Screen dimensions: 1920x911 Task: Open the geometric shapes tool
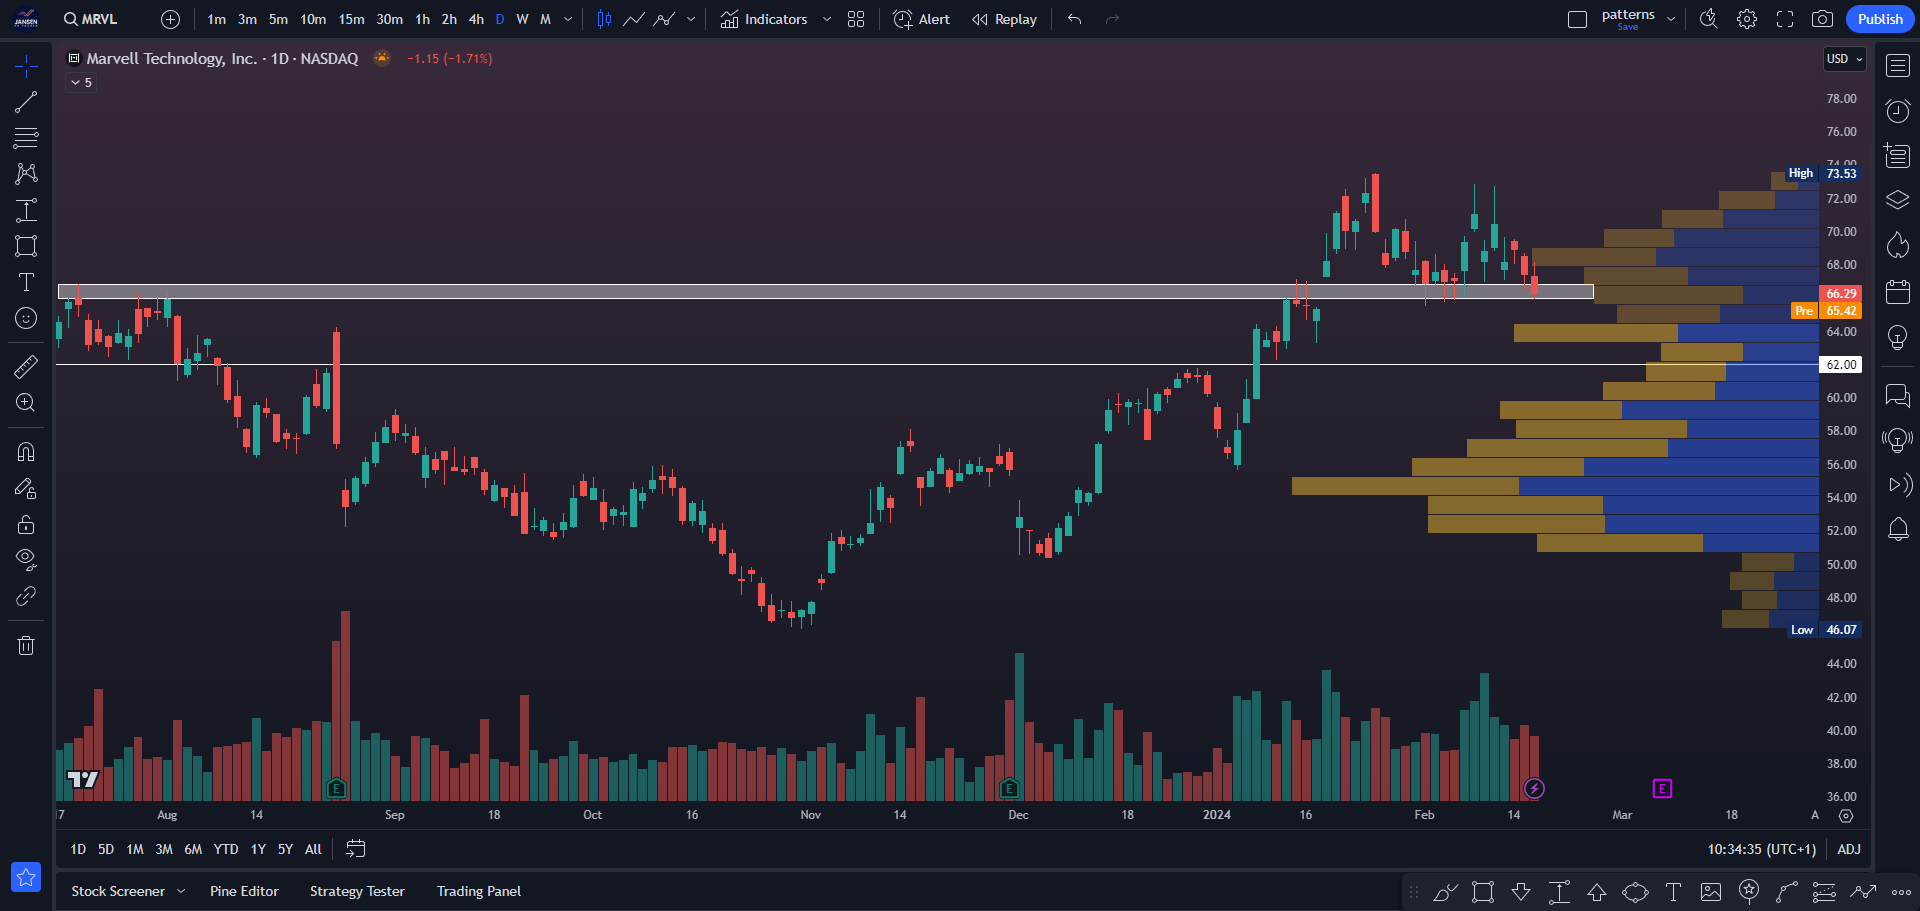pos(26,246)
